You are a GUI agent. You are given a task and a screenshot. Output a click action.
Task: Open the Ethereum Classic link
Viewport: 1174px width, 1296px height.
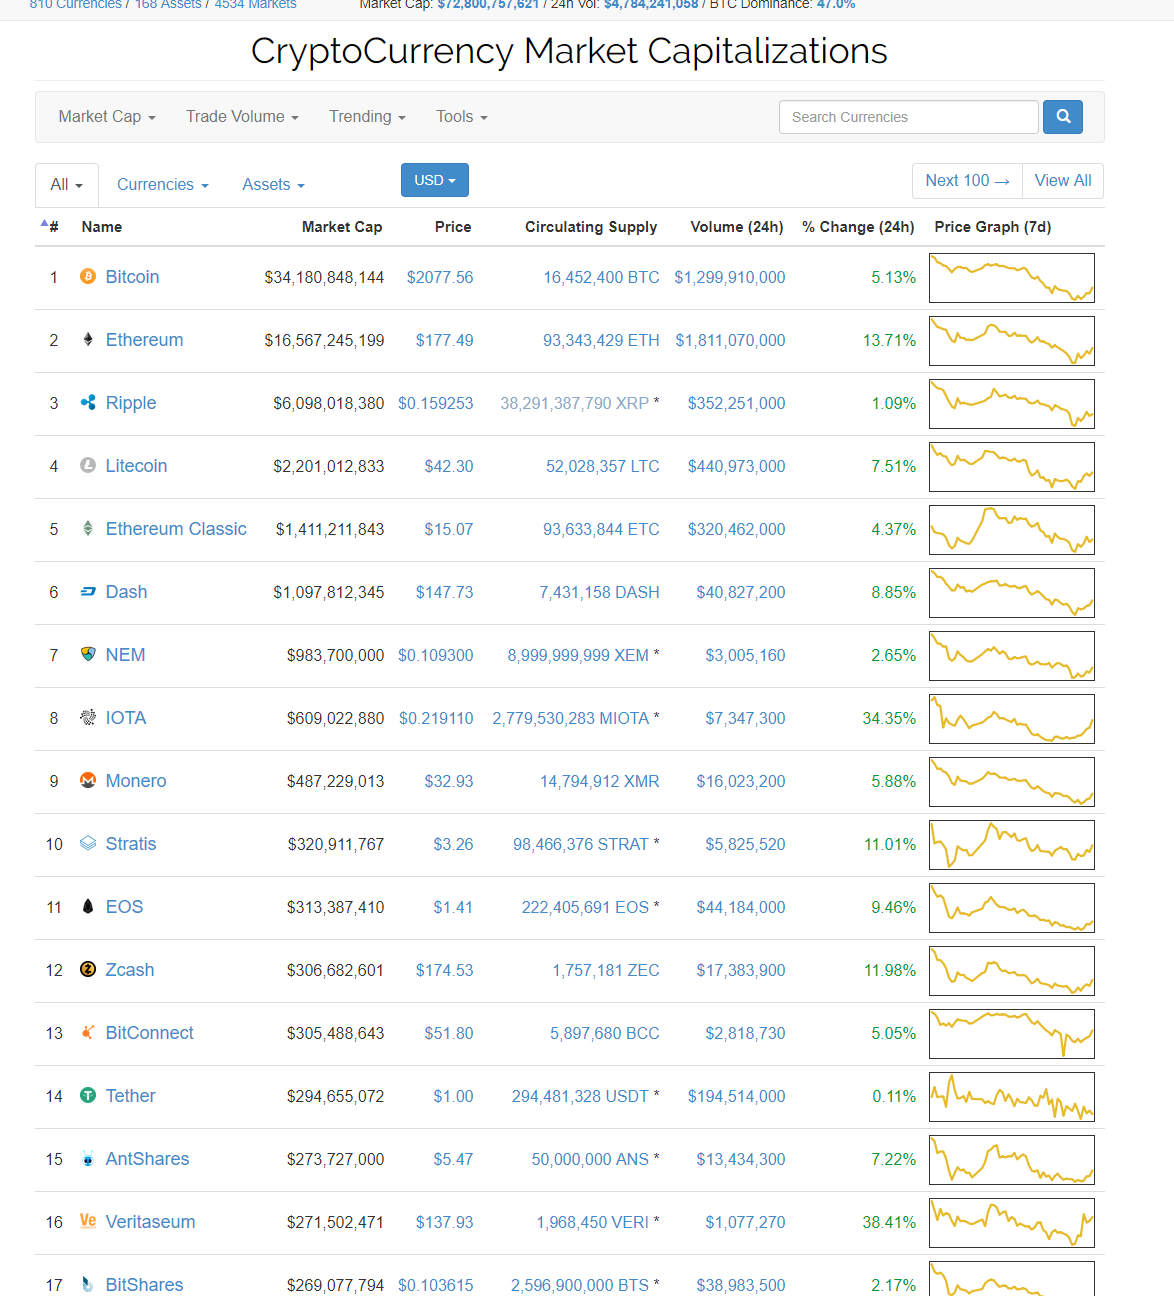click(176, 529)
